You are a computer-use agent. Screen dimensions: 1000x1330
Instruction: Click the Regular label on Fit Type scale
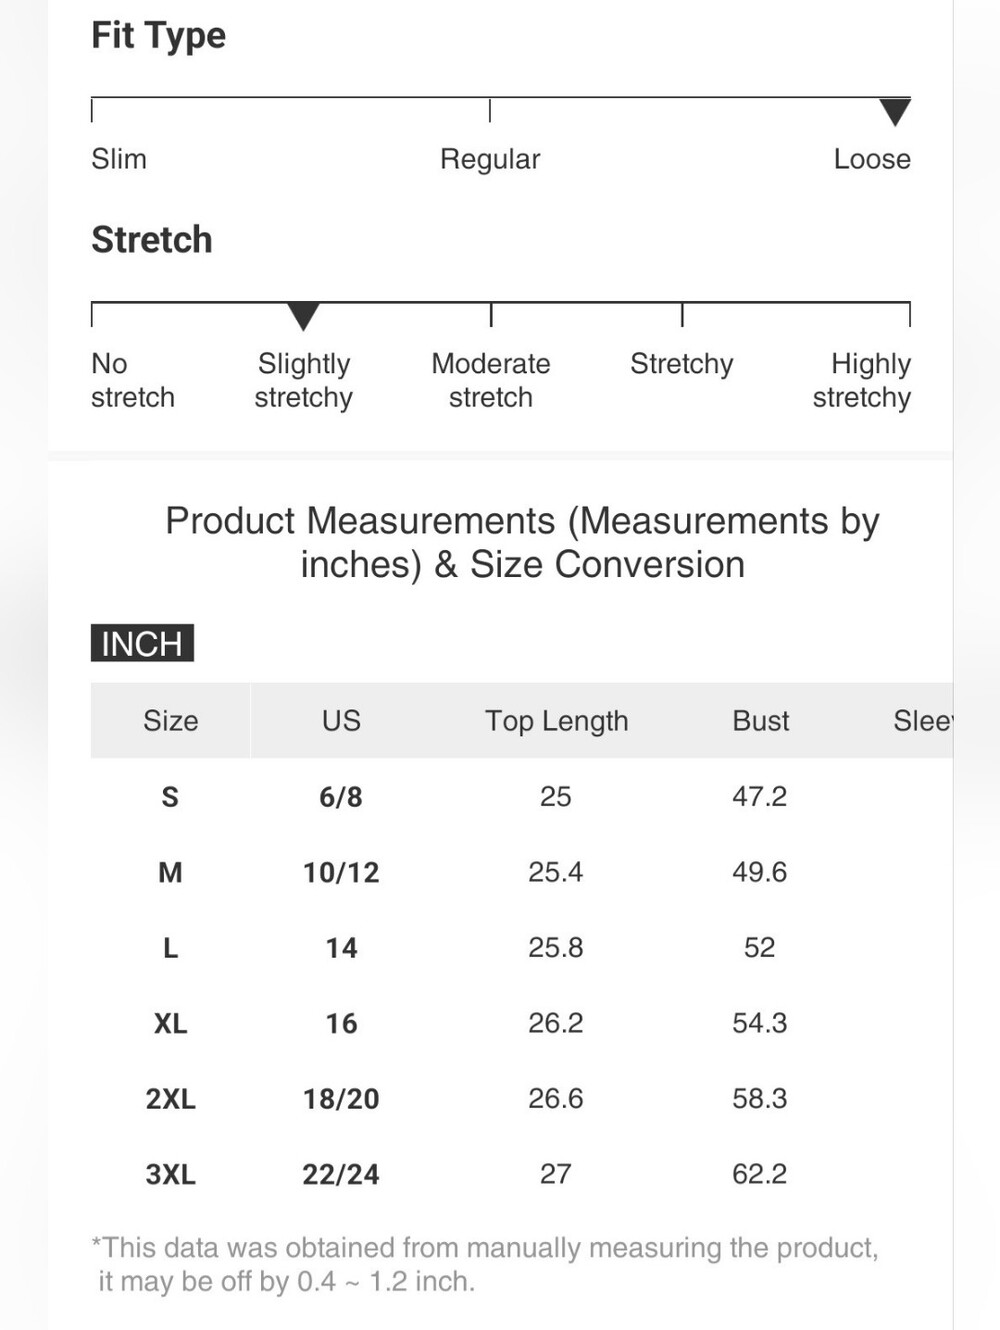[490, 159]
